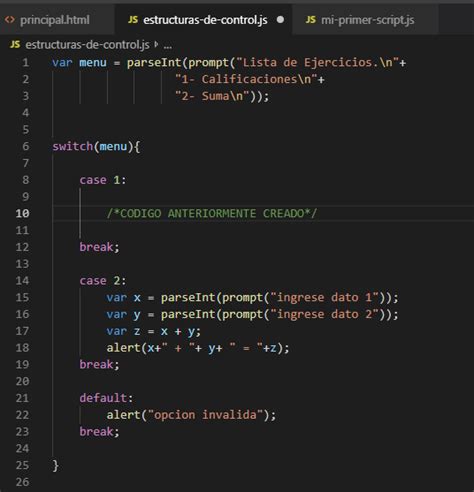This screenshot has height=492, width=474.
Task: Click line number 6 in the gutter
Action: (26, 146)
